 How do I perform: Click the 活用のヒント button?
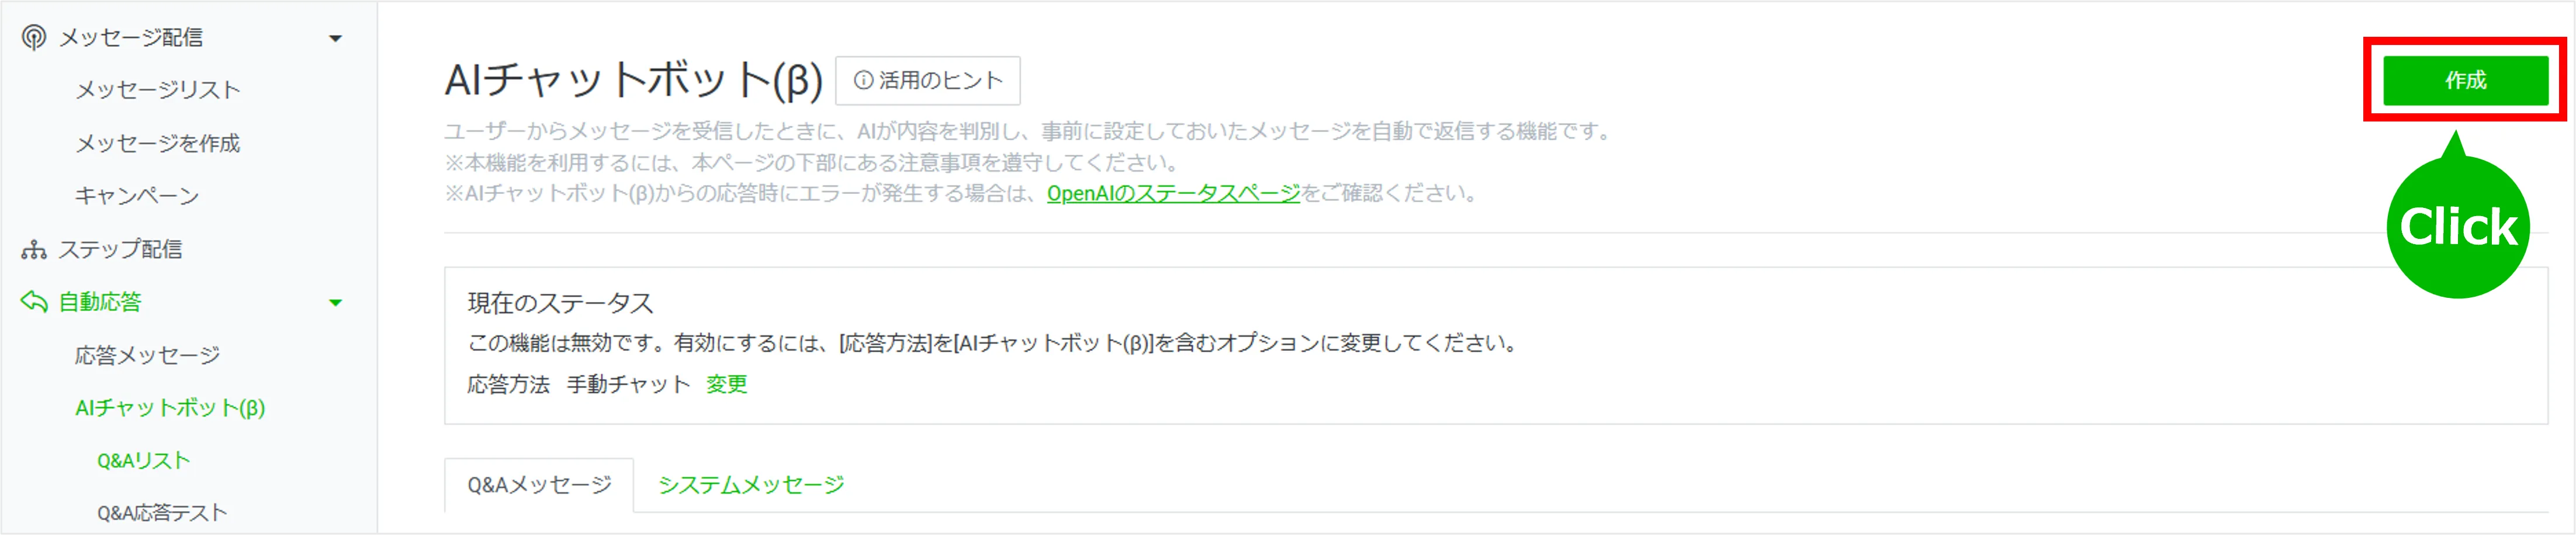pos(927,81)
